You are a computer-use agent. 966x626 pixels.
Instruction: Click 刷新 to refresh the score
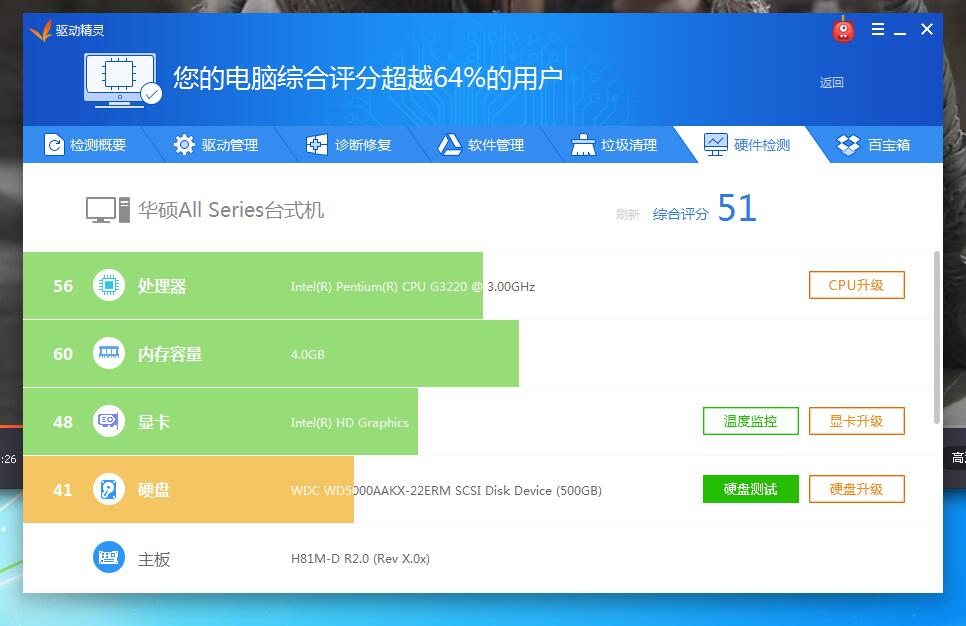pos(627,214)
